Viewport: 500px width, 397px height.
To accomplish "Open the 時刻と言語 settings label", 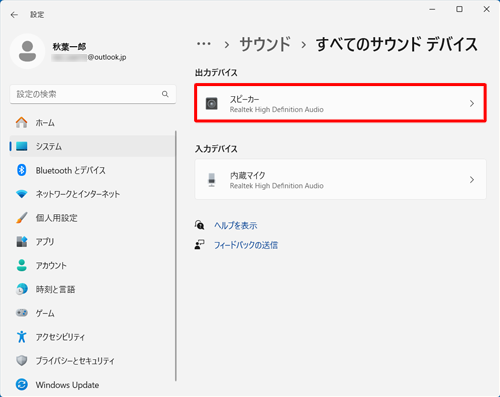I will click(55, 289).
